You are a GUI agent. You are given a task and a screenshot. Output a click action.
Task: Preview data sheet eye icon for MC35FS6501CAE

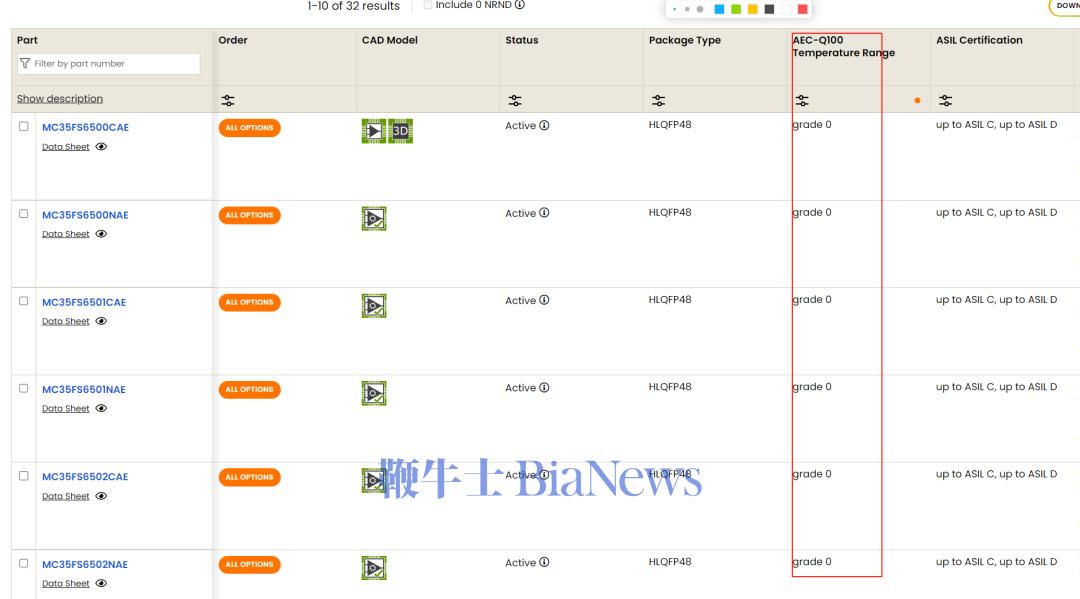coord(101,322)
